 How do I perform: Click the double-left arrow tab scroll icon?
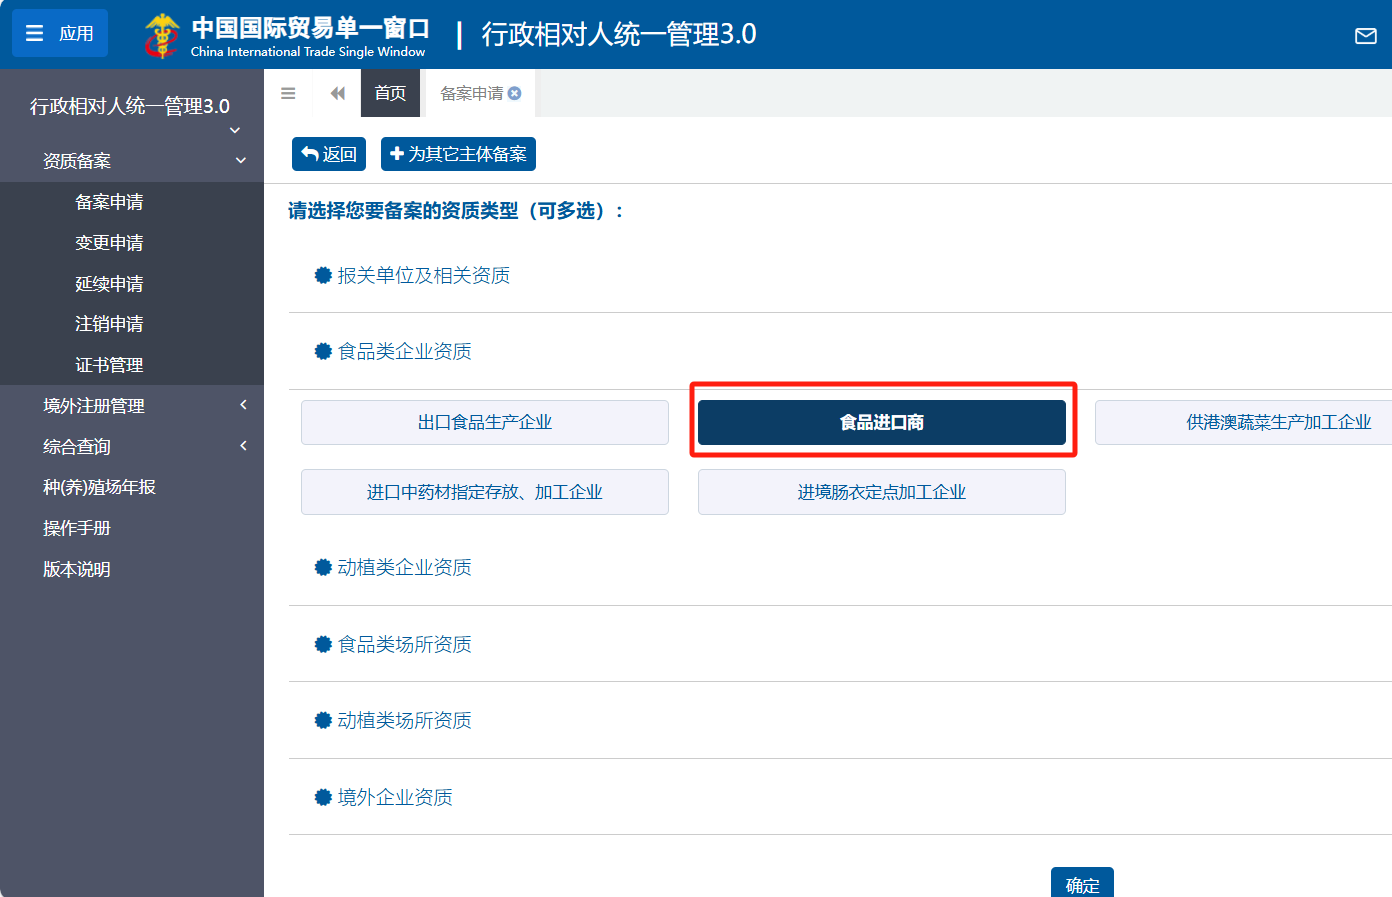337,93
